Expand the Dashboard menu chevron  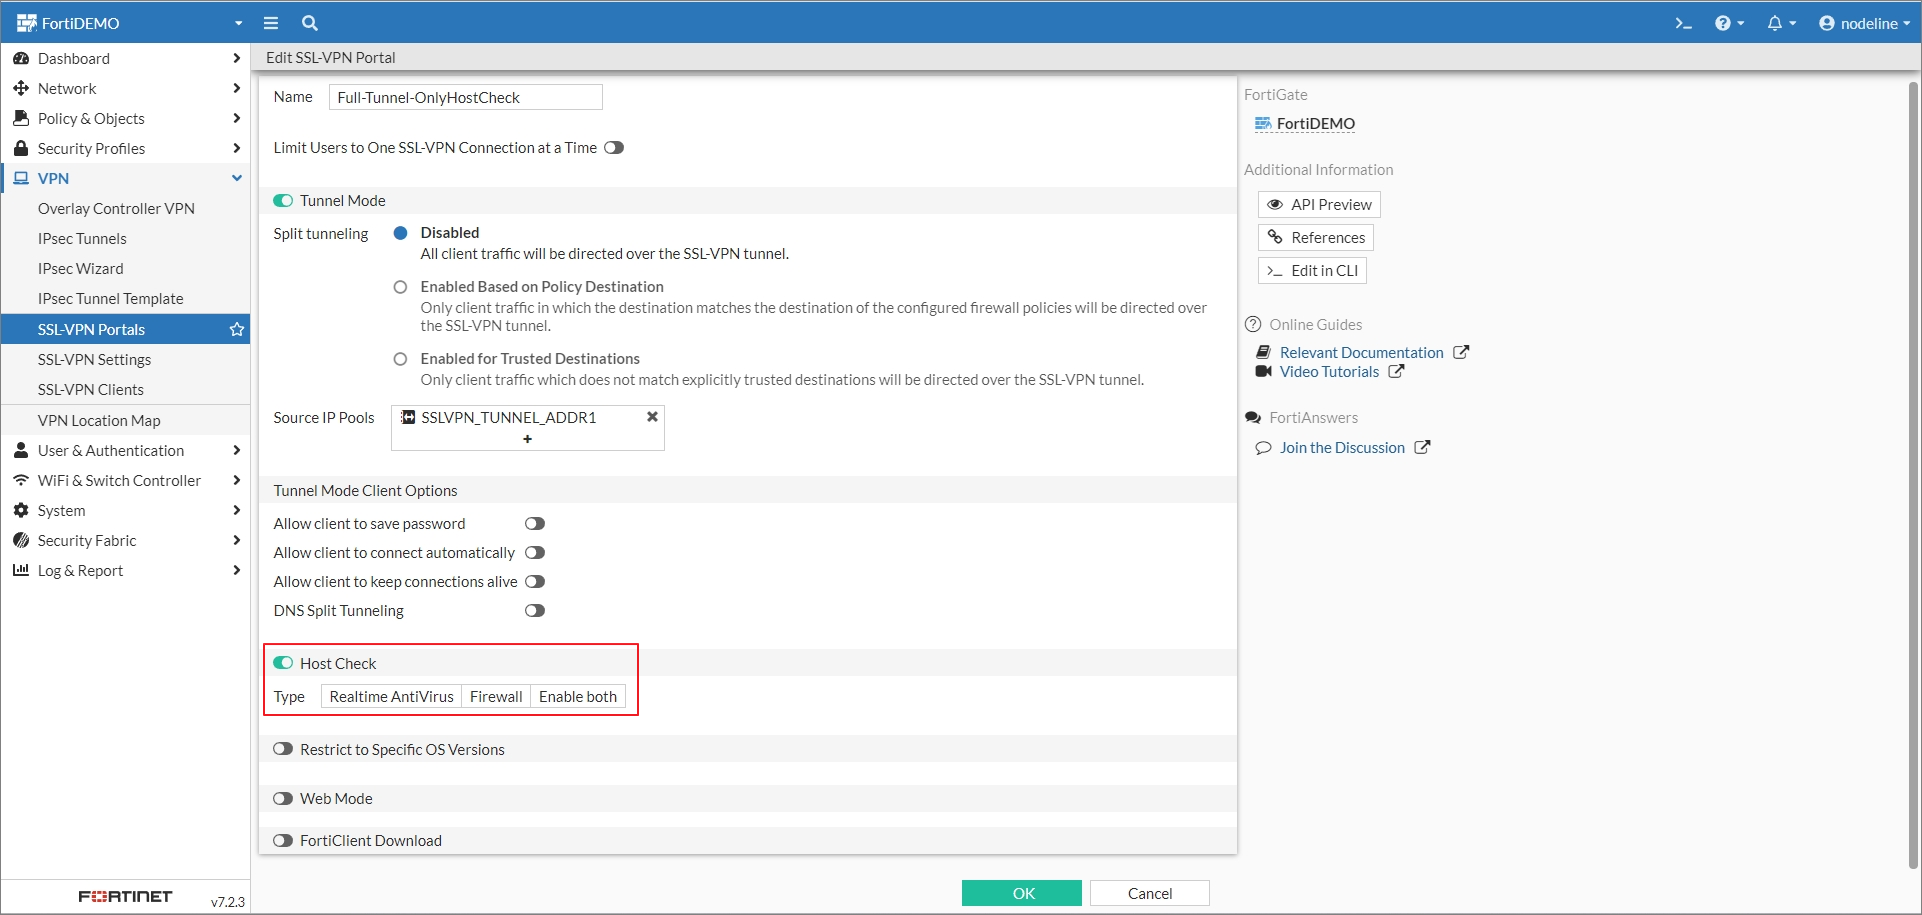[x=236, y=58]
